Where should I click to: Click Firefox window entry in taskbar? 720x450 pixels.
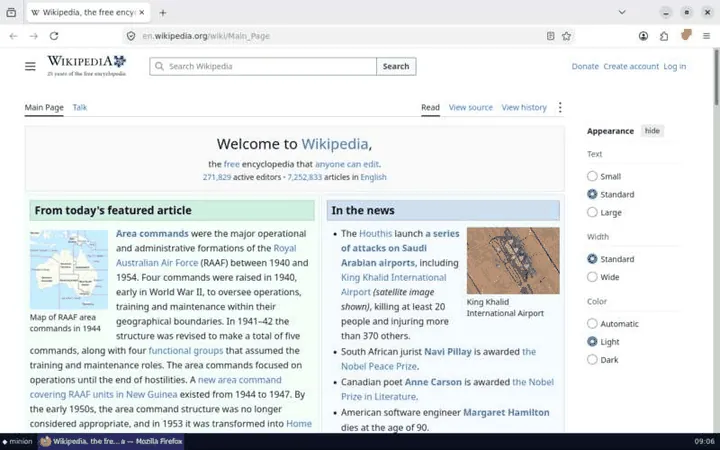[x=111, y=441]
